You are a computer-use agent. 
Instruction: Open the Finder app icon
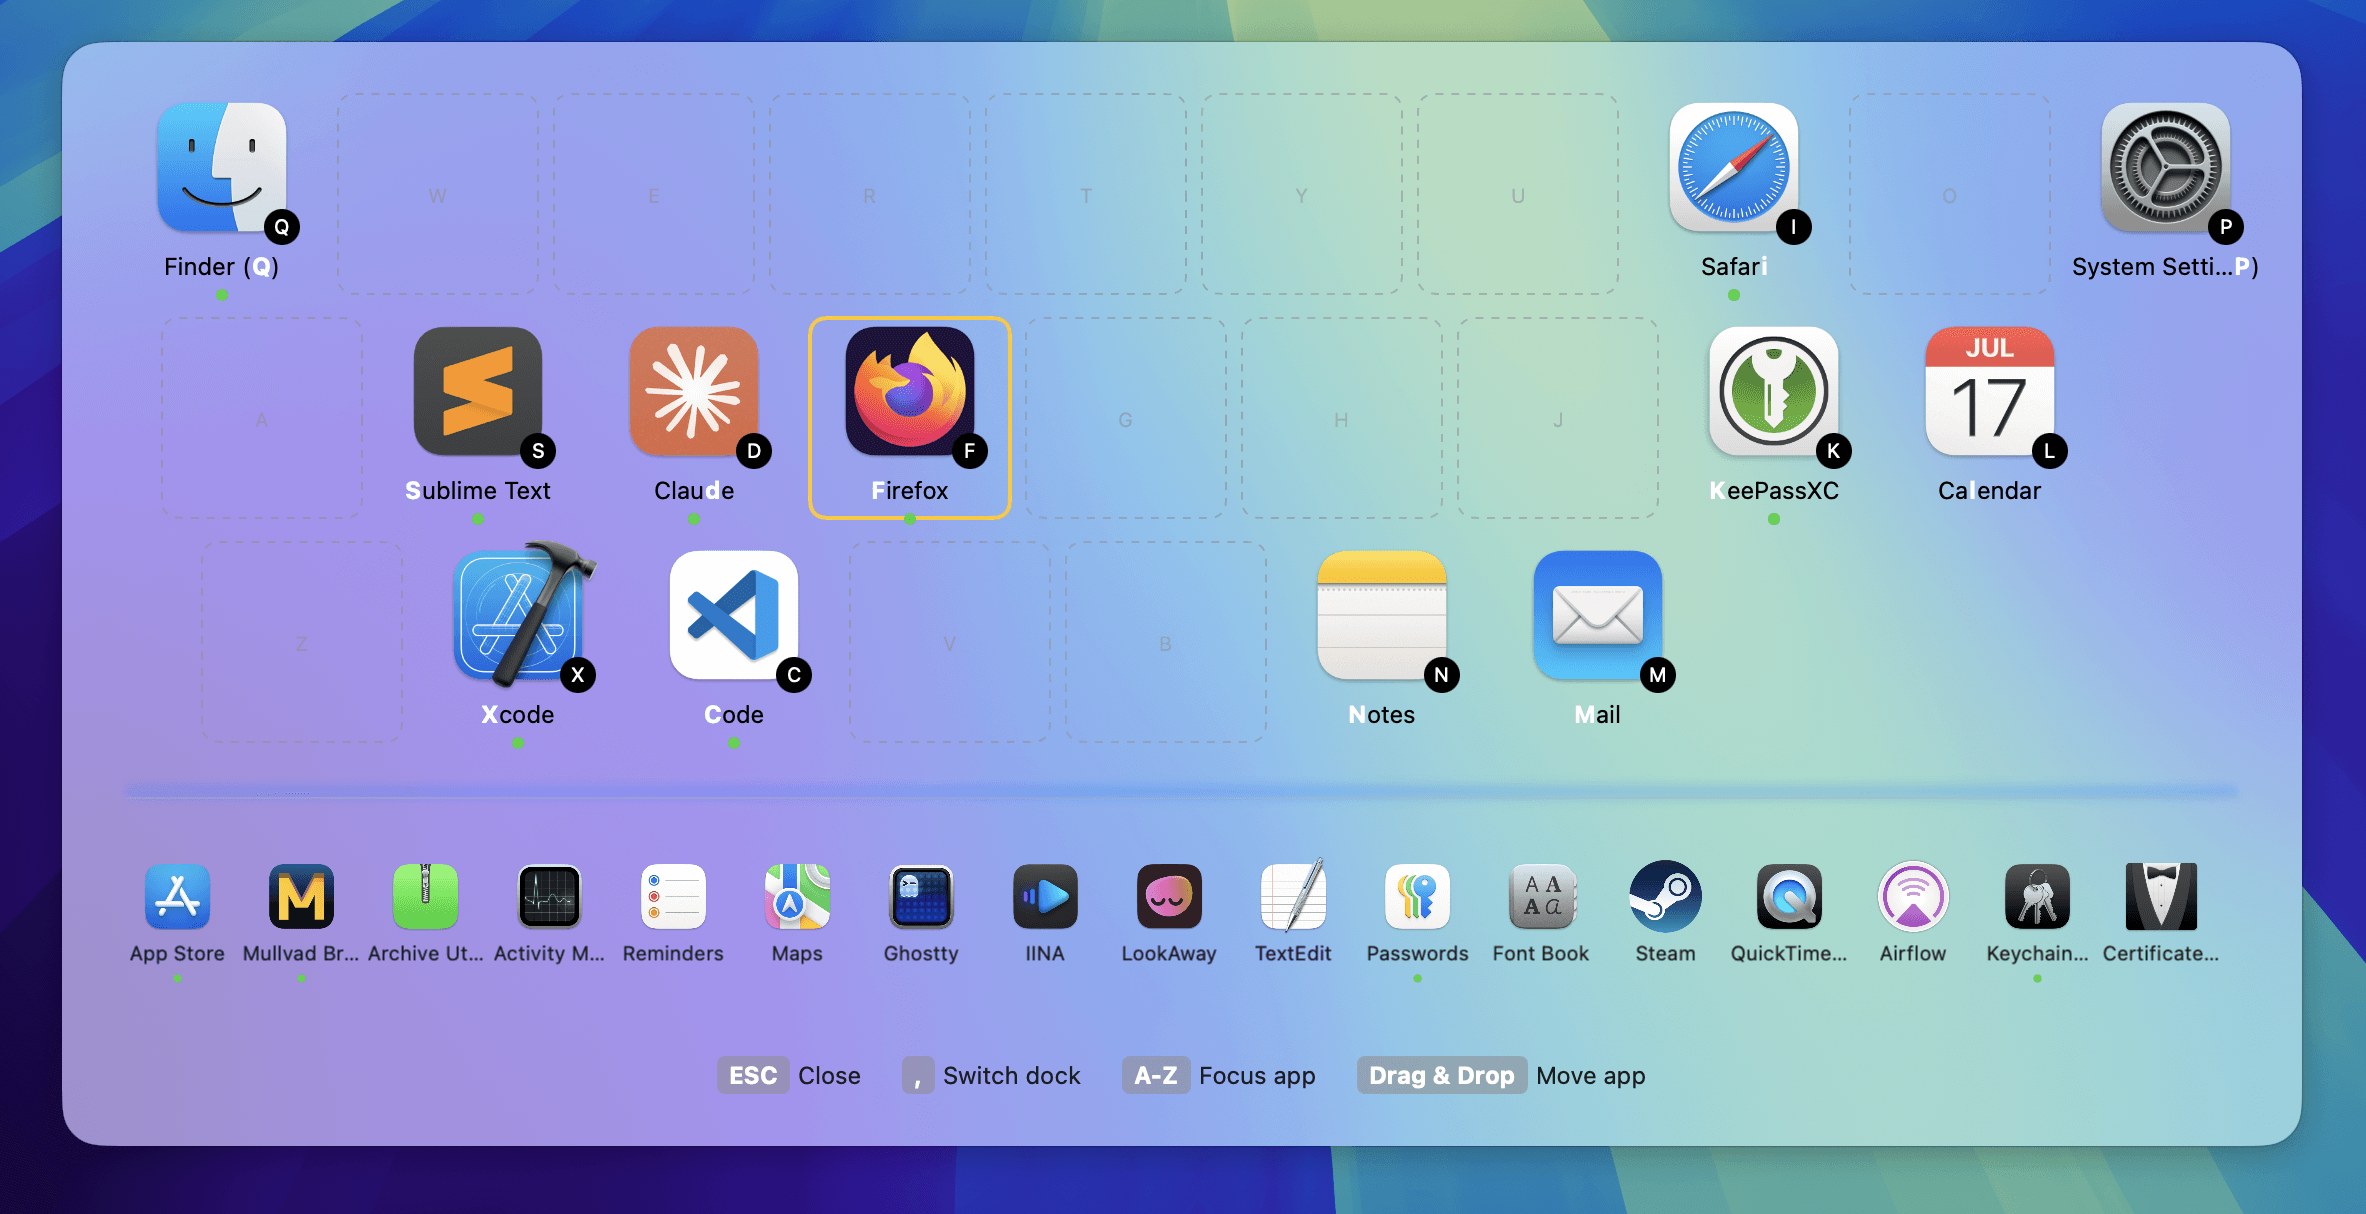[222, 167]
